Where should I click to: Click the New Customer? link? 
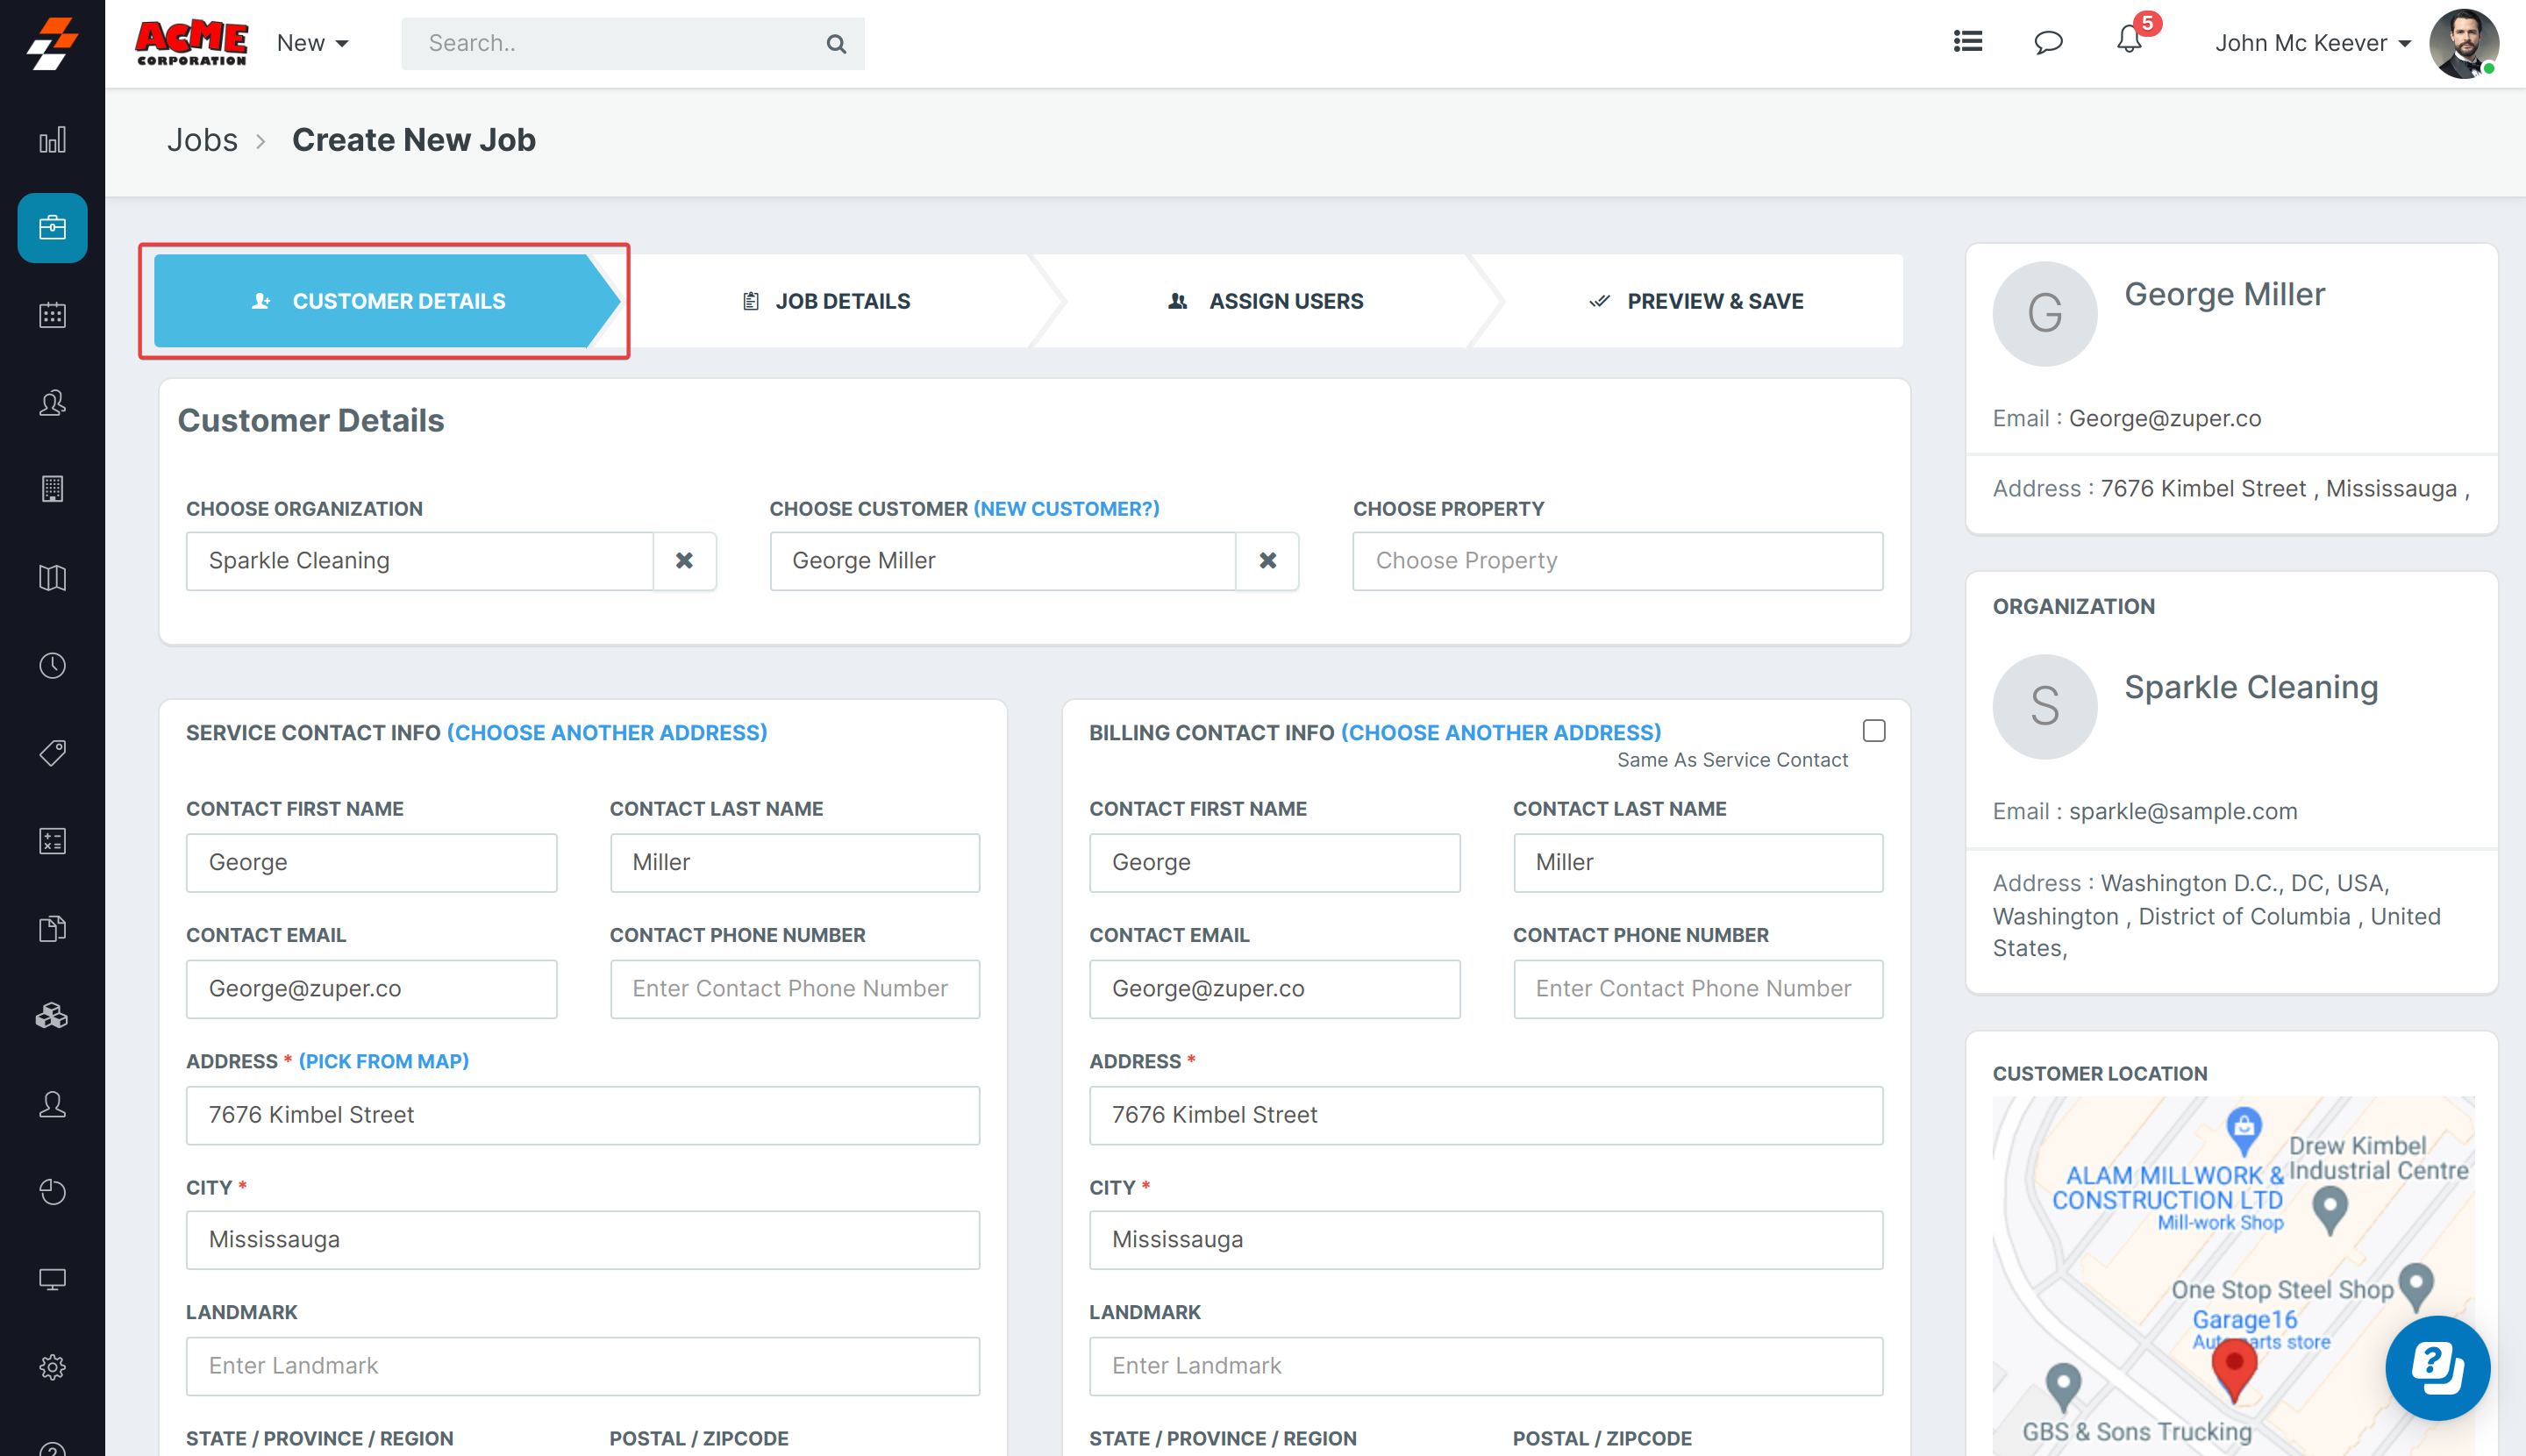1066,509
